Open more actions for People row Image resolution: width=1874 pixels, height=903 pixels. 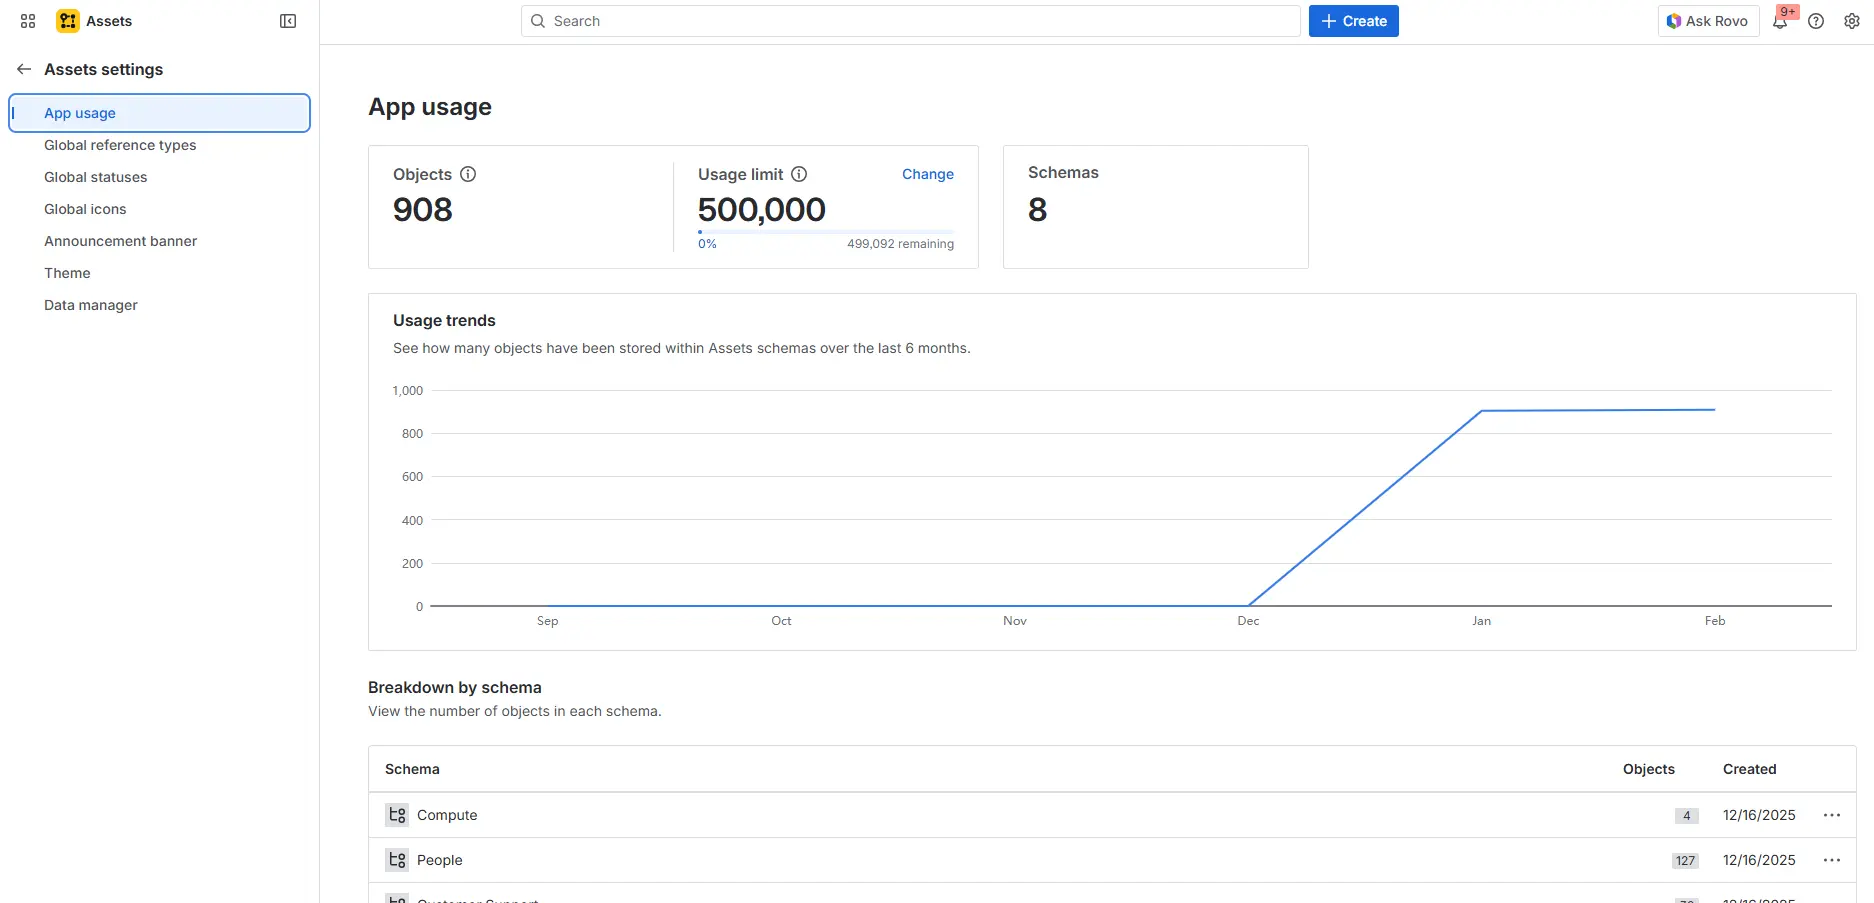(x=1832, y=860)
